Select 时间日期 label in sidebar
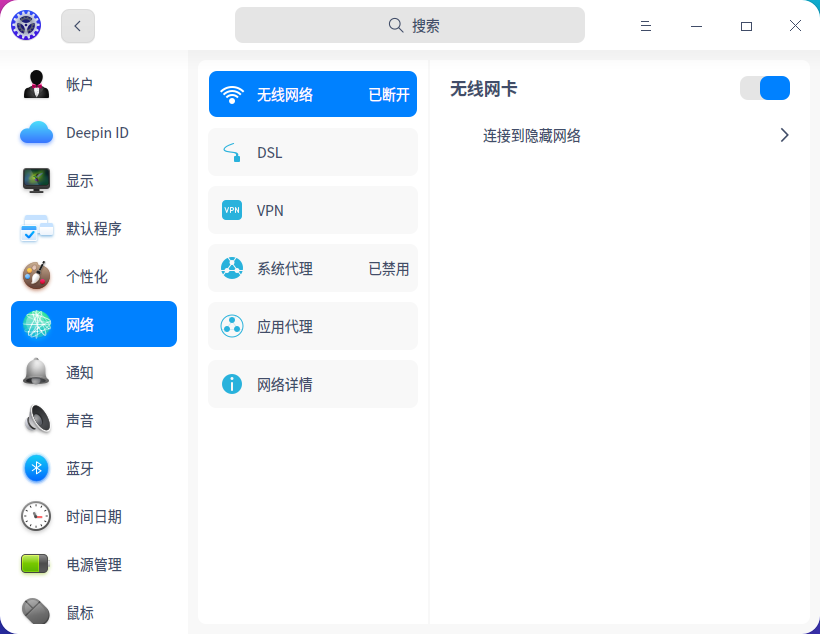The width and height of the screenshot is (820, 634). 94,517
